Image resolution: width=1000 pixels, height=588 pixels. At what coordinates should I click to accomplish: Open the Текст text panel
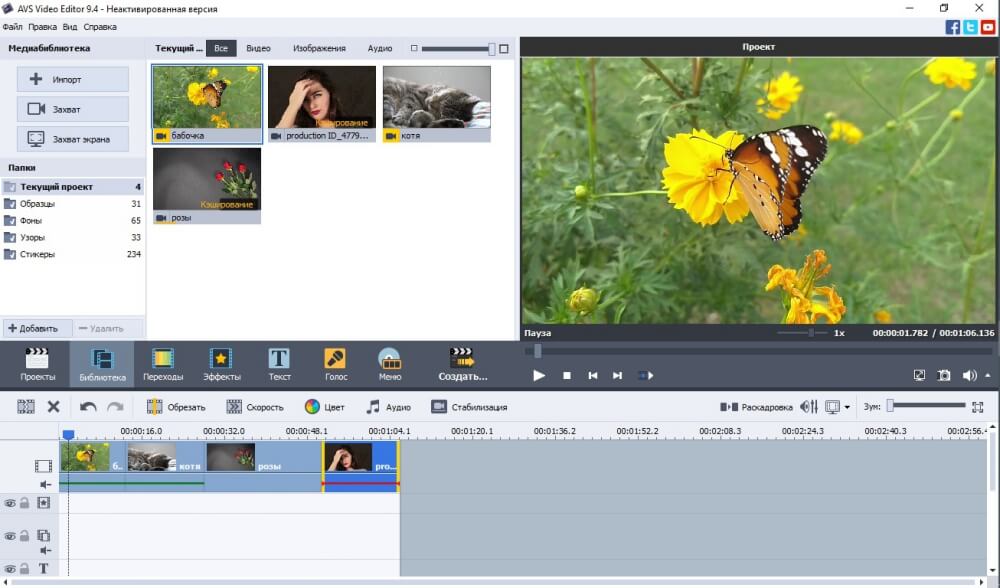click(x=279, y=365)
